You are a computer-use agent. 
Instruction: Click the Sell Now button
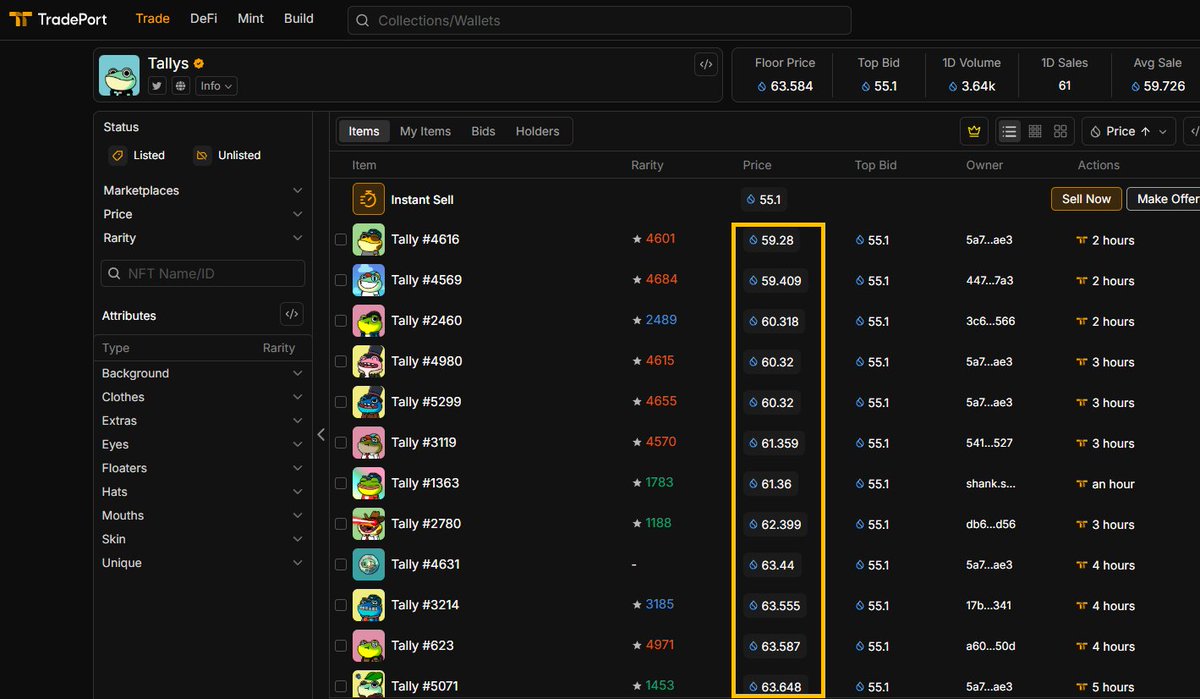[1085, 199]
